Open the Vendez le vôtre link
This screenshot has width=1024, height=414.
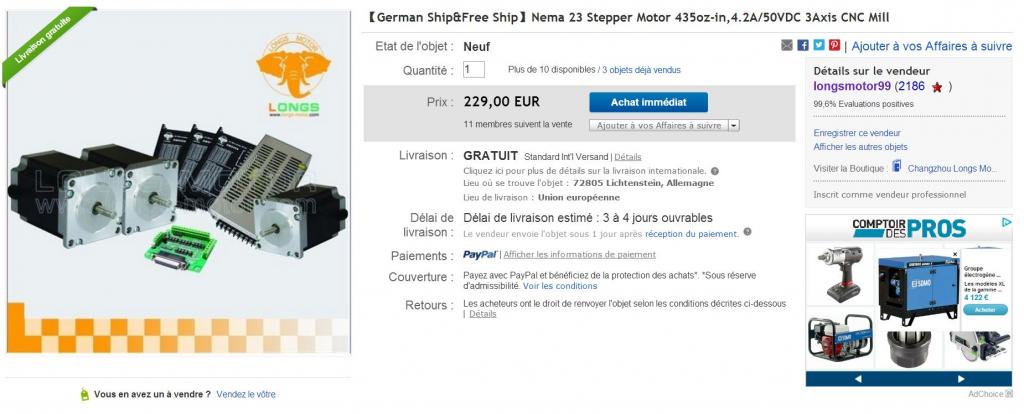pyautogui.click(x=246, y=394)
